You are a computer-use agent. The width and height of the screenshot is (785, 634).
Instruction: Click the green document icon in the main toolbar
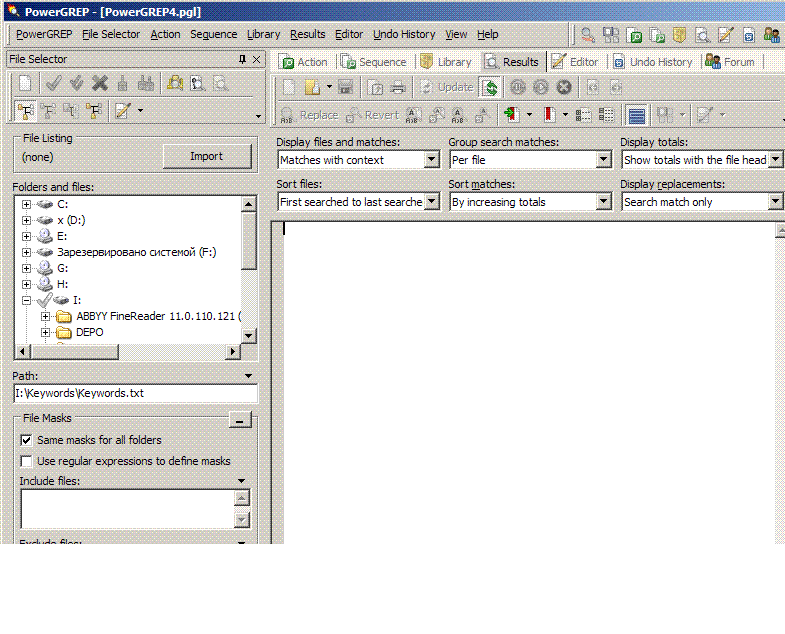coord(634,35)
